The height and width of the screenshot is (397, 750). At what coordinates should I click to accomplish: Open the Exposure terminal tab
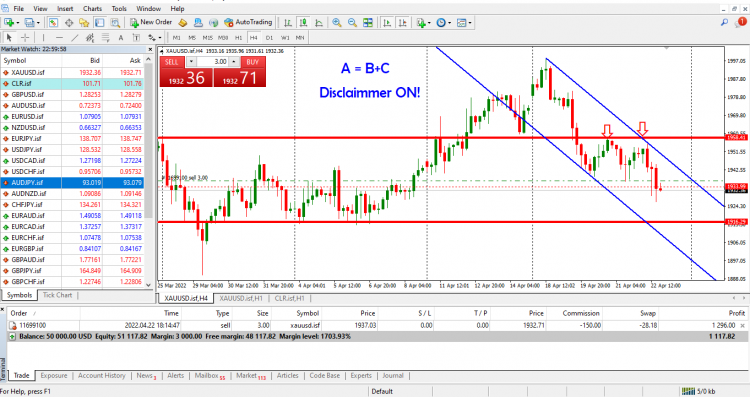coord(54,375)
